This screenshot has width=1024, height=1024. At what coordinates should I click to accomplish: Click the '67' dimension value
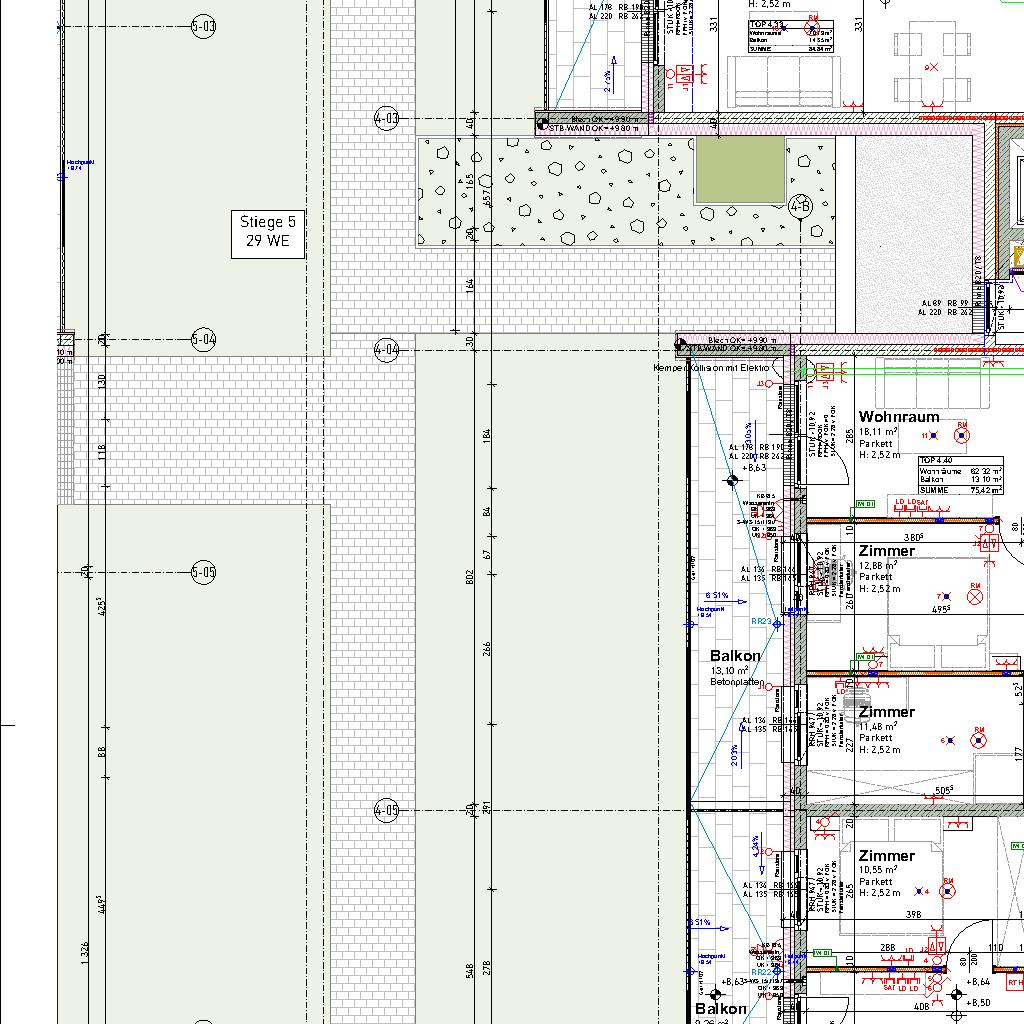point(487,554)
